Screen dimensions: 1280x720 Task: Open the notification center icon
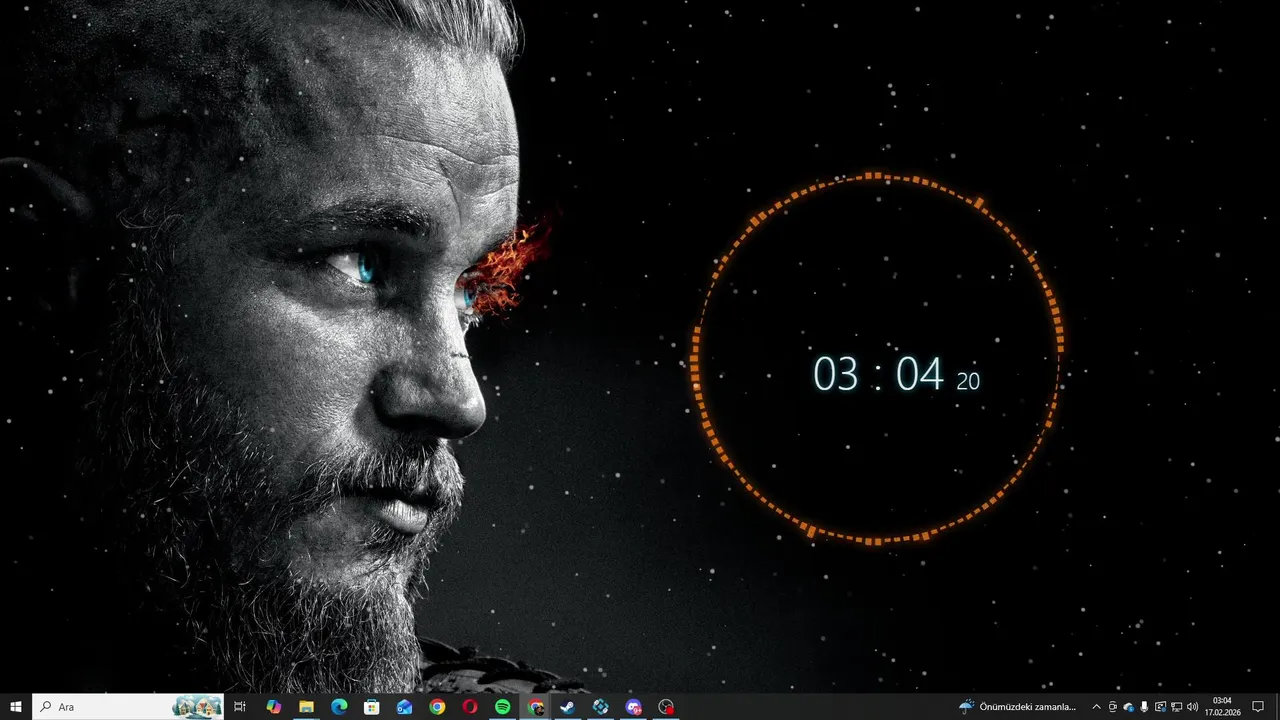(1258, 707)
